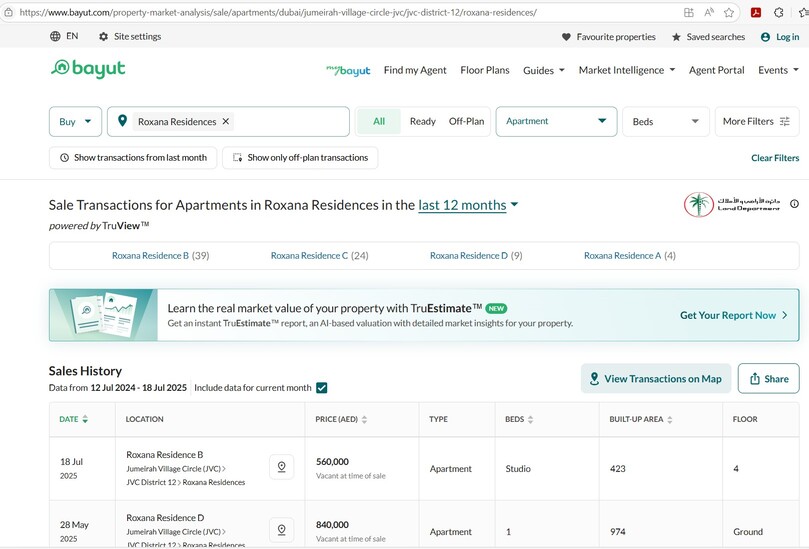Viewport: 809px width, 549px height.
Task: Sort table by Date column
Action: point(74,419)
